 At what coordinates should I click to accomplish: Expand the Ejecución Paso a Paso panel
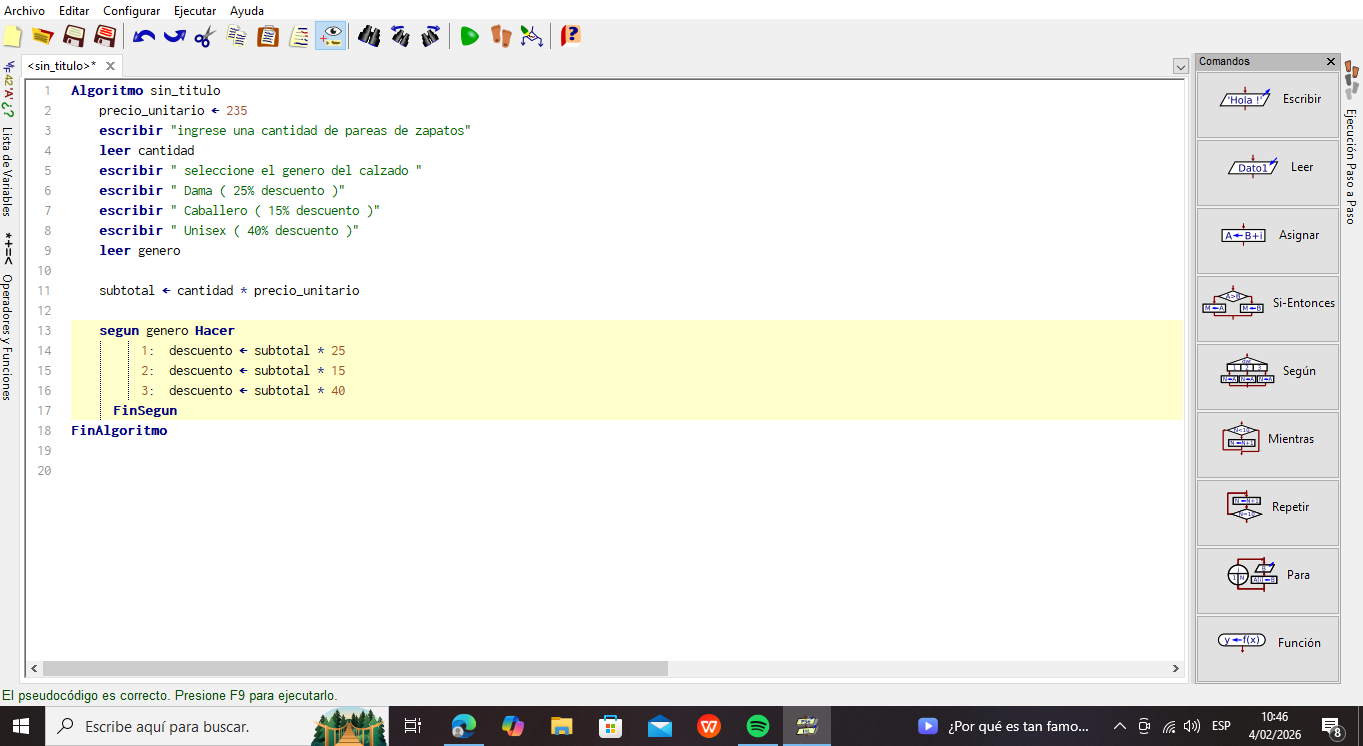point(1351,165)
